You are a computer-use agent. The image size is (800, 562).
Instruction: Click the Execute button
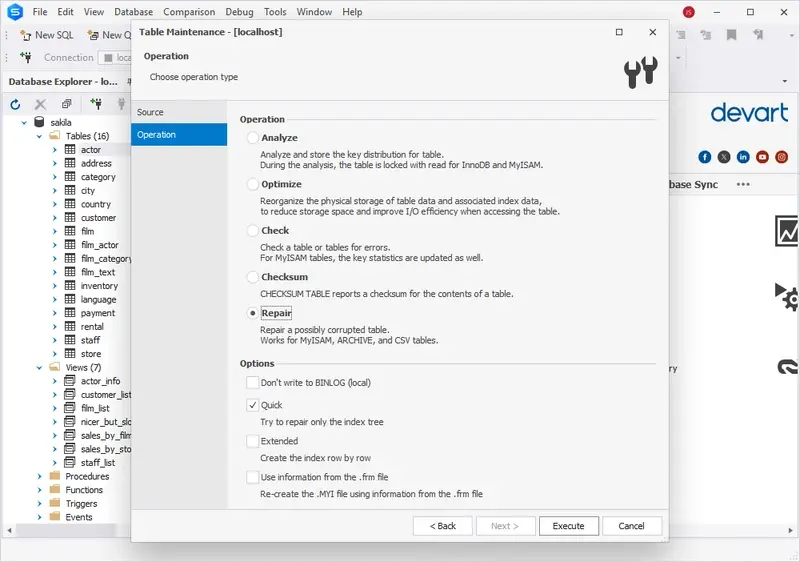click(568, 526)
